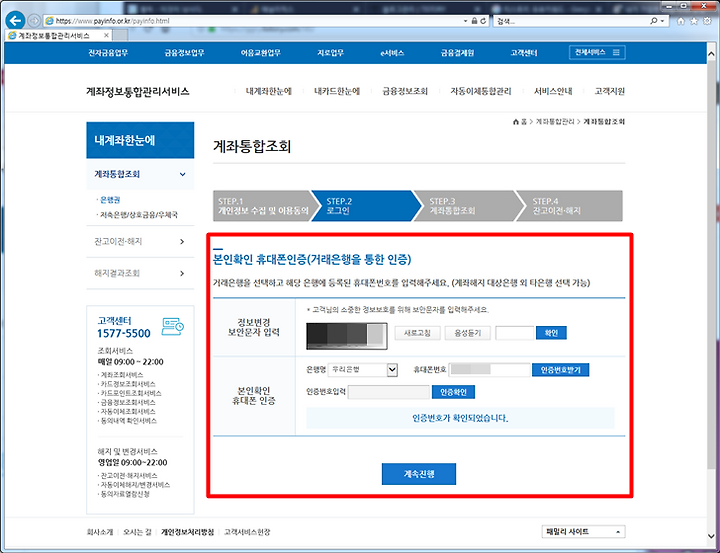Image resolution: width=720 pixels, height=553 pixels.
Task: Click the 계좌정보통합관리서비스 site logo
Action: point(138,91)
